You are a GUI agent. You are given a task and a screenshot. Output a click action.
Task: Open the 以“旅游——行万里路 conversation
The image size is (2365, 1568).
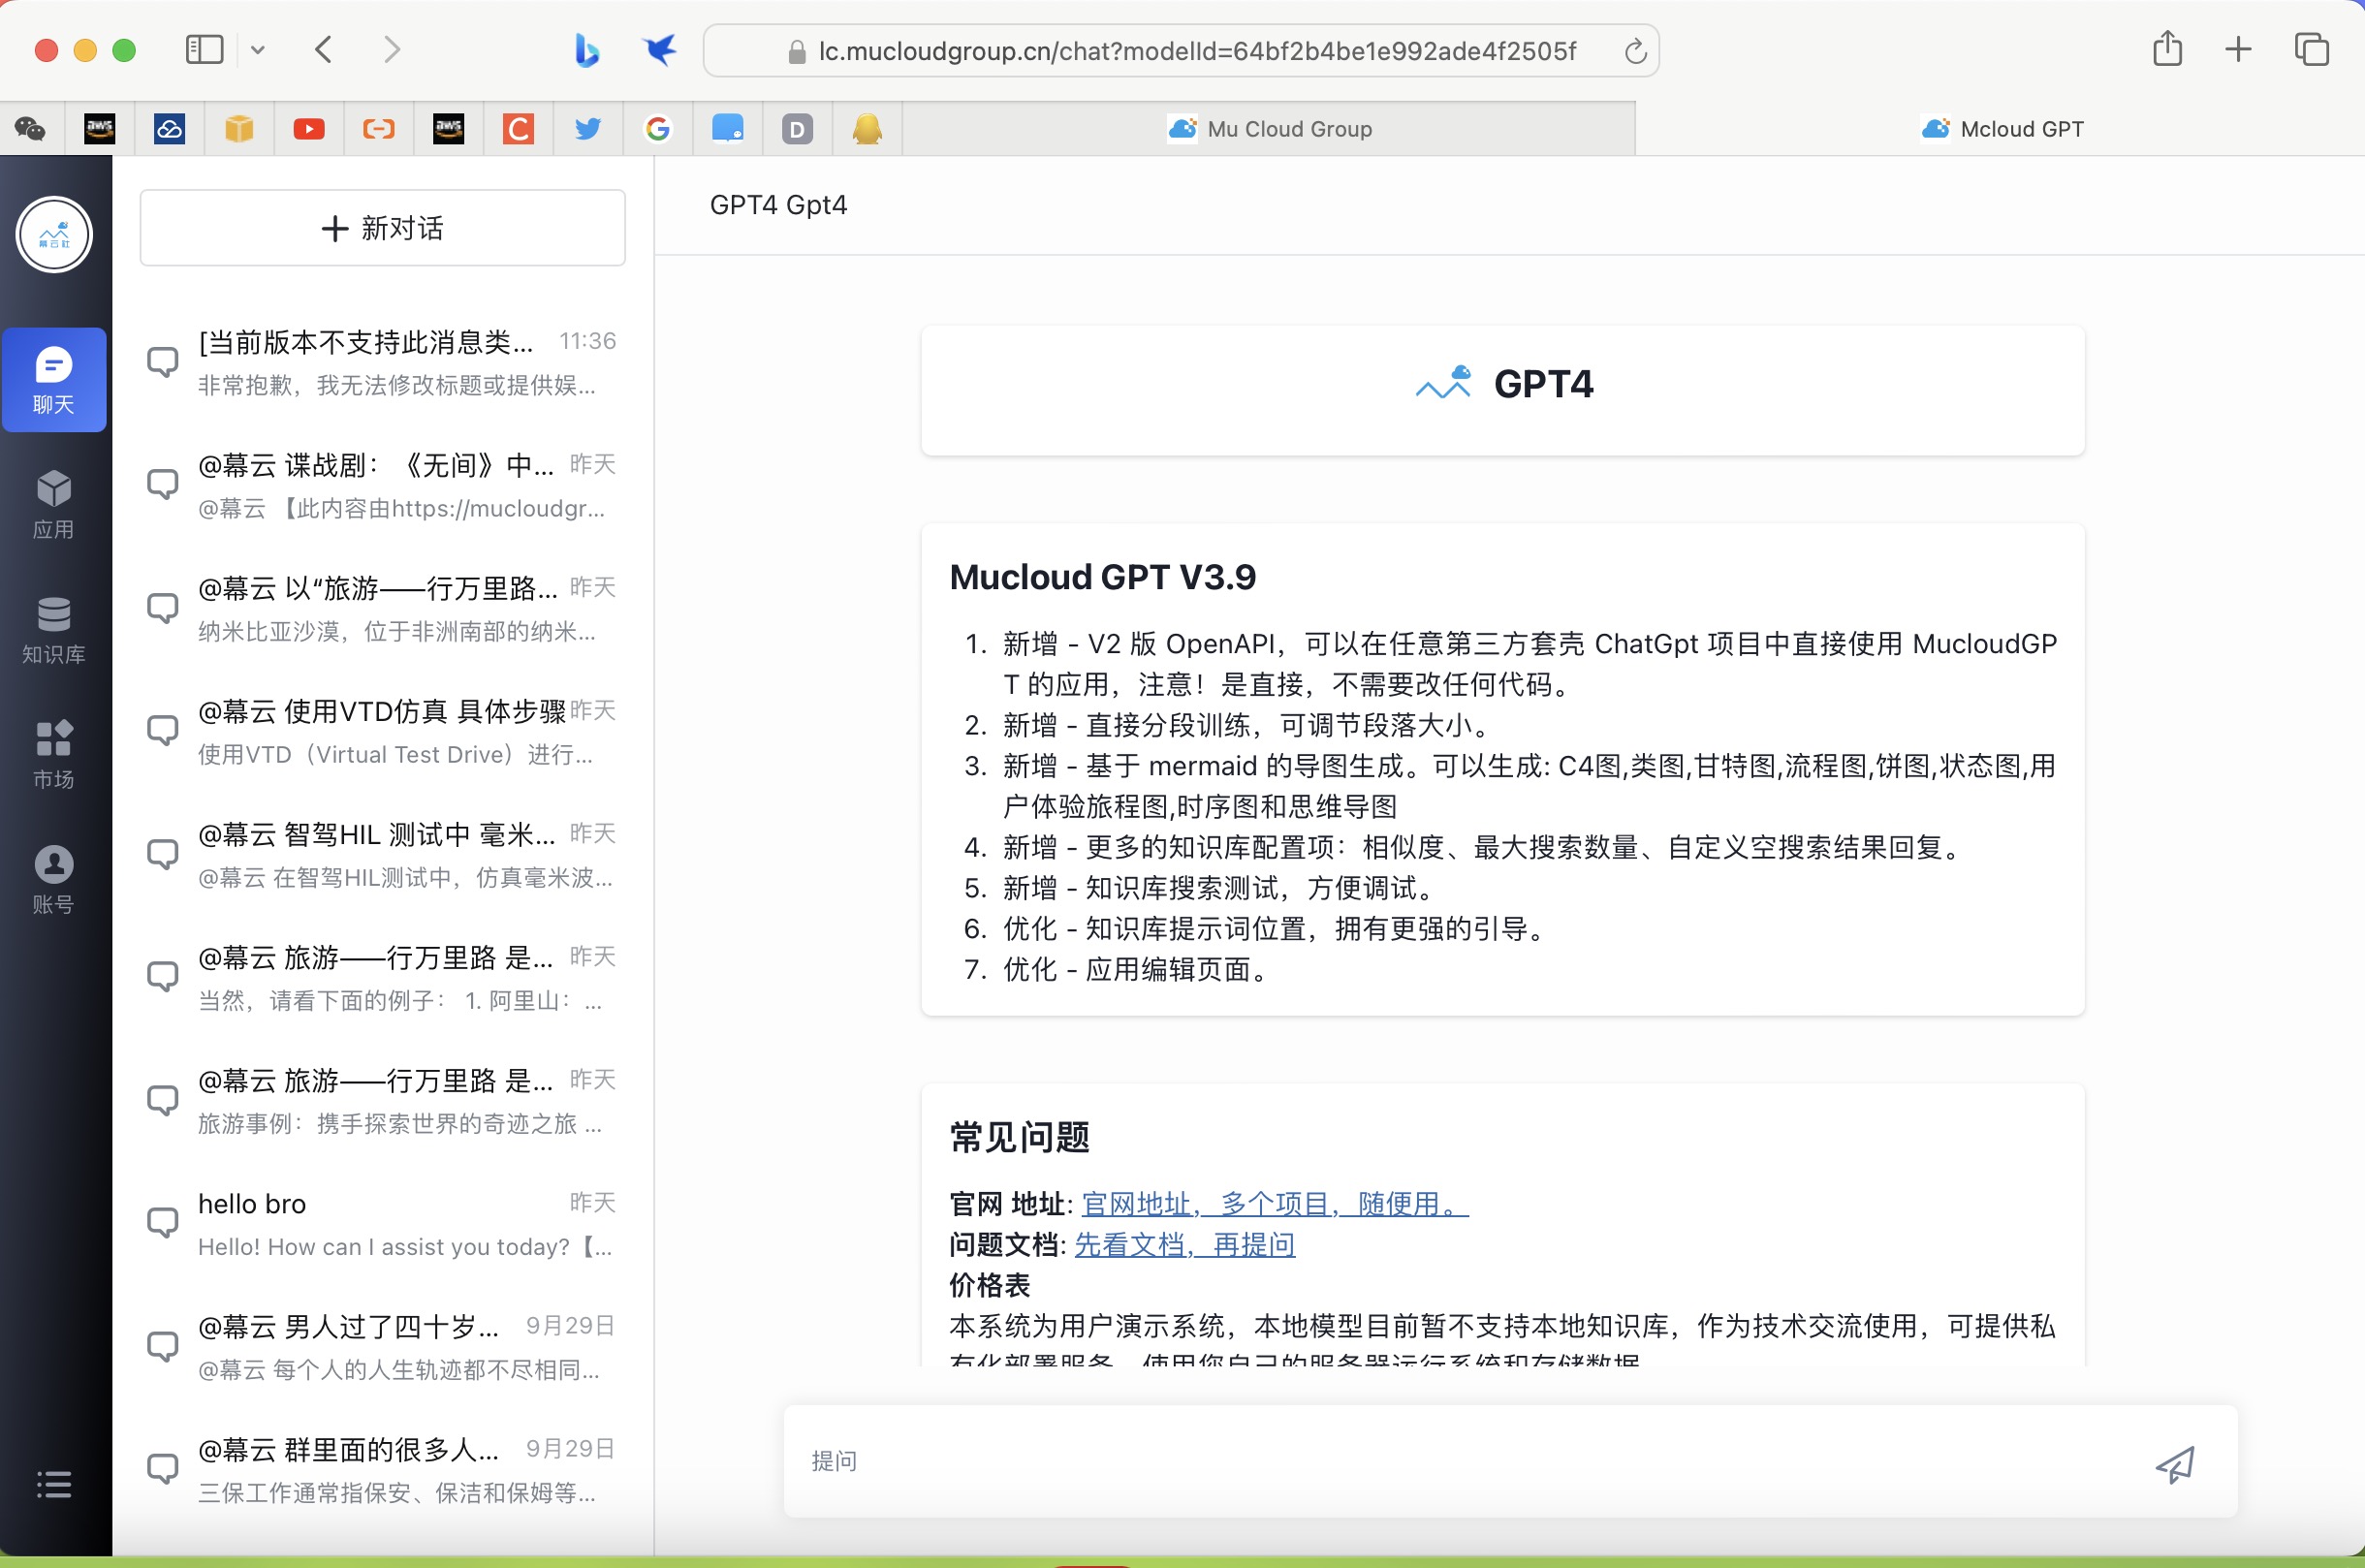(383, 609)
